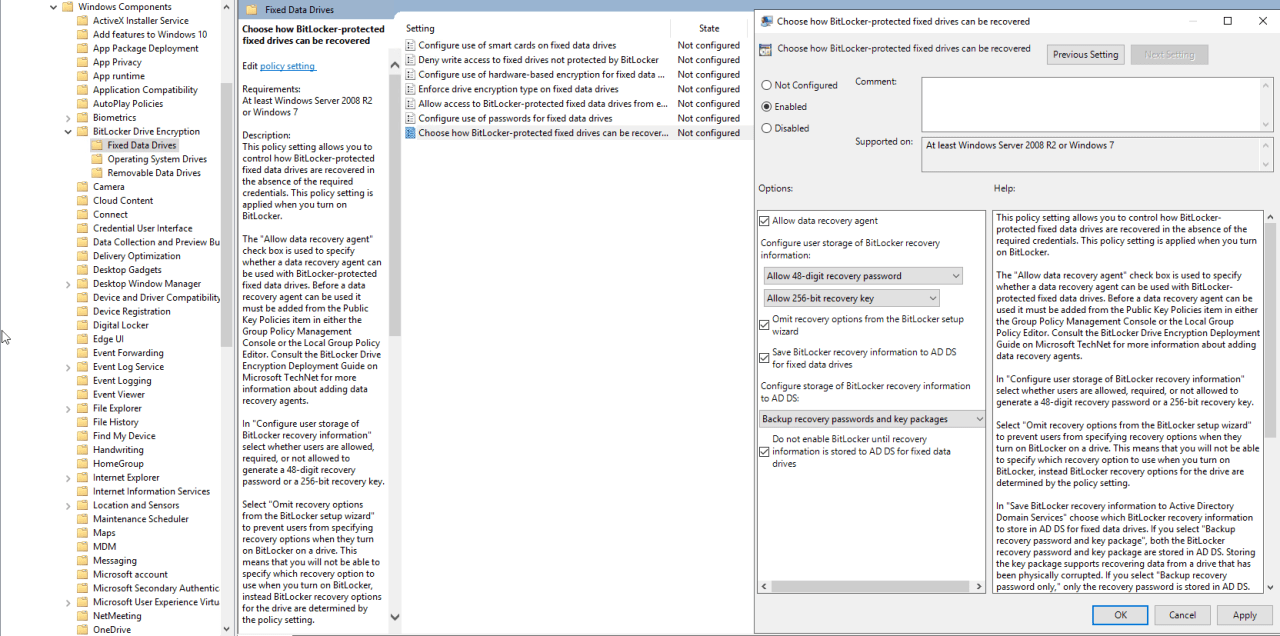Click the 'Enforce drive encryption type' policy icon
The width and height of the screenshot is (1280, 636).
pos(409,89)
